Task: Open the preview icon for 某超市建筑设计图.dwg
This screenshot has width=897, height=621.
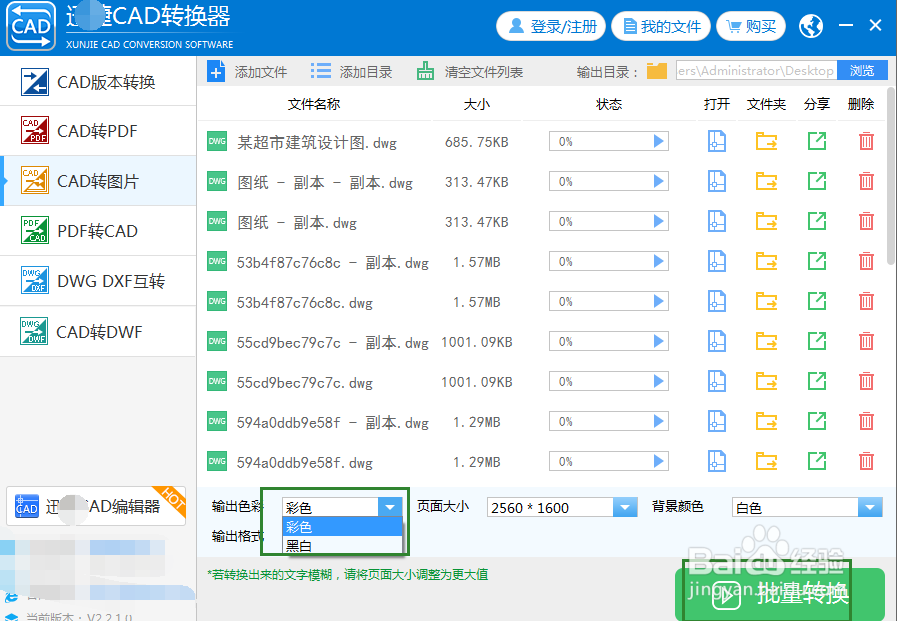Action: click(x=716, y=141)
